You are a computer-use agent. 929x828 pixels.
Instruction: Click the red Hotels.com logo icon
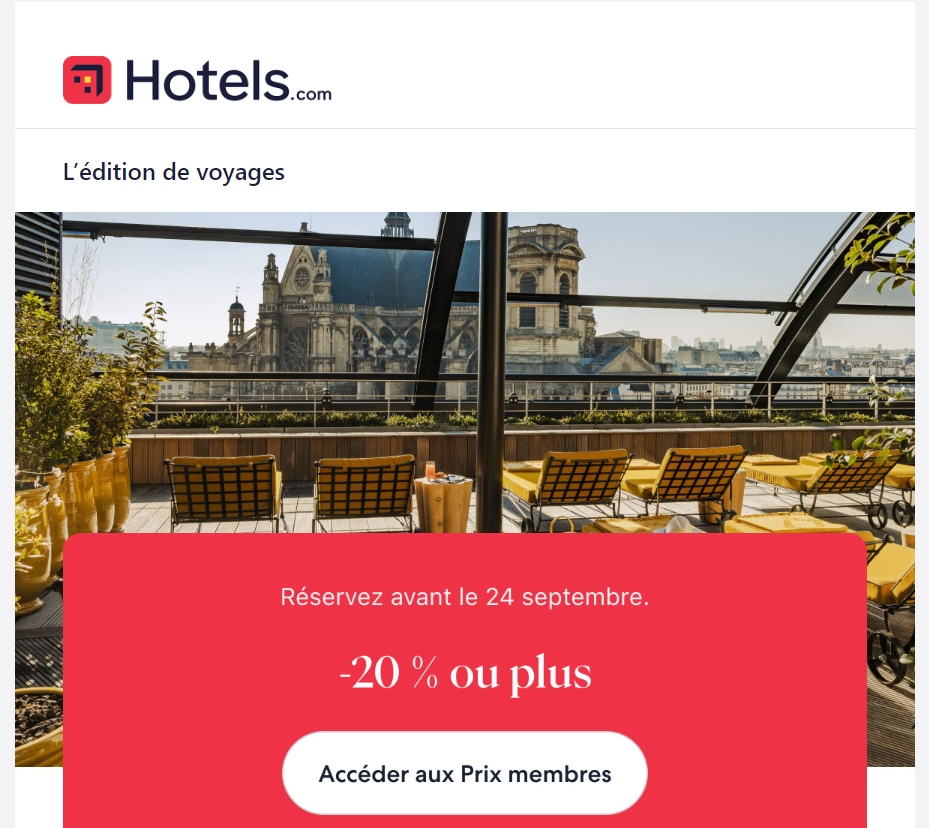[x=87, y=80]
